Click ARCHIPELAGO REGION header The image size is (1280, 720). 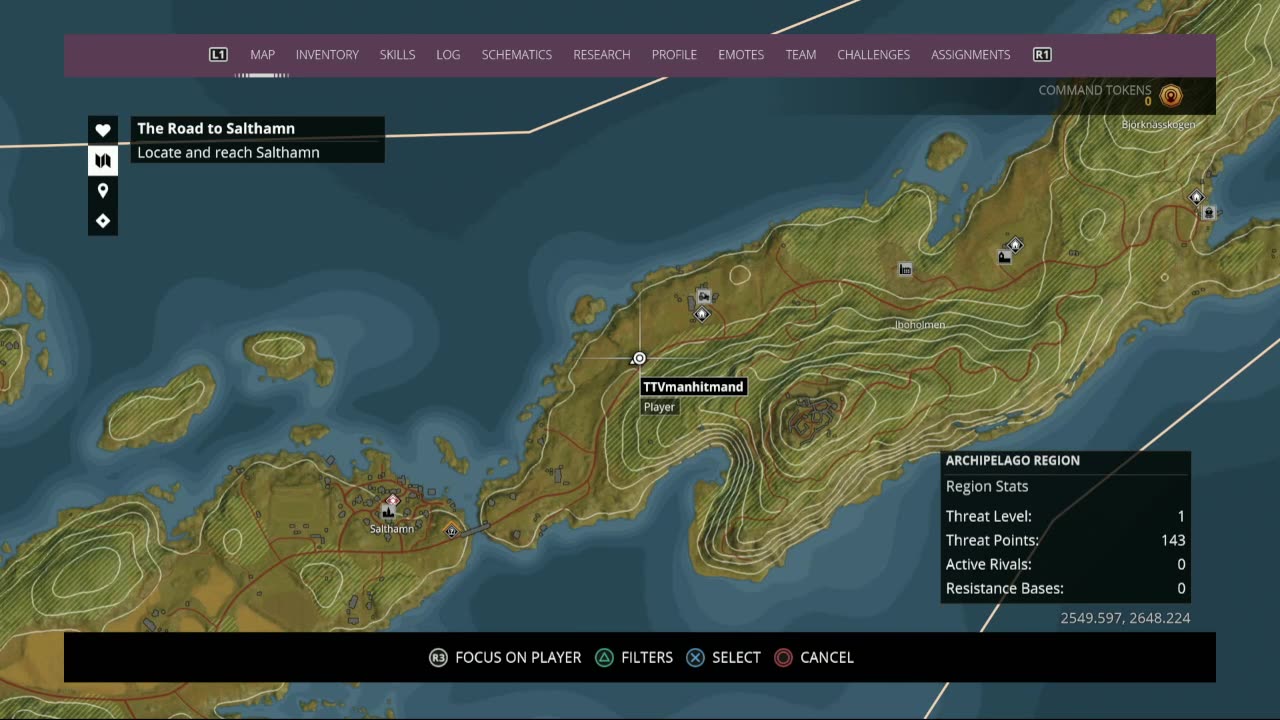click(1013, 461)
